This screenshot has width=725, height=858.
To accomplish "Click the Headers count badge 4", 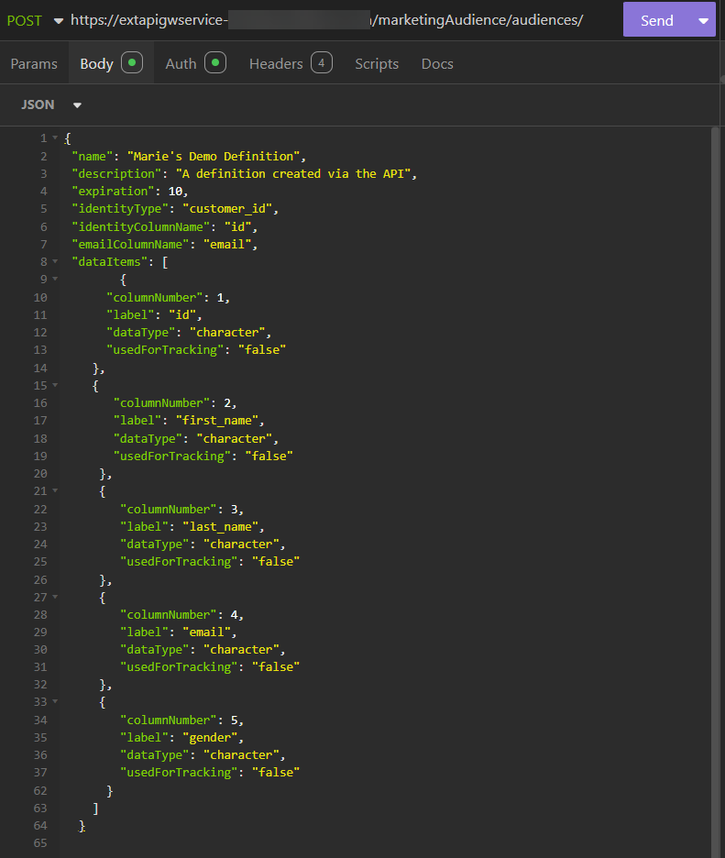I will point(322,62).
